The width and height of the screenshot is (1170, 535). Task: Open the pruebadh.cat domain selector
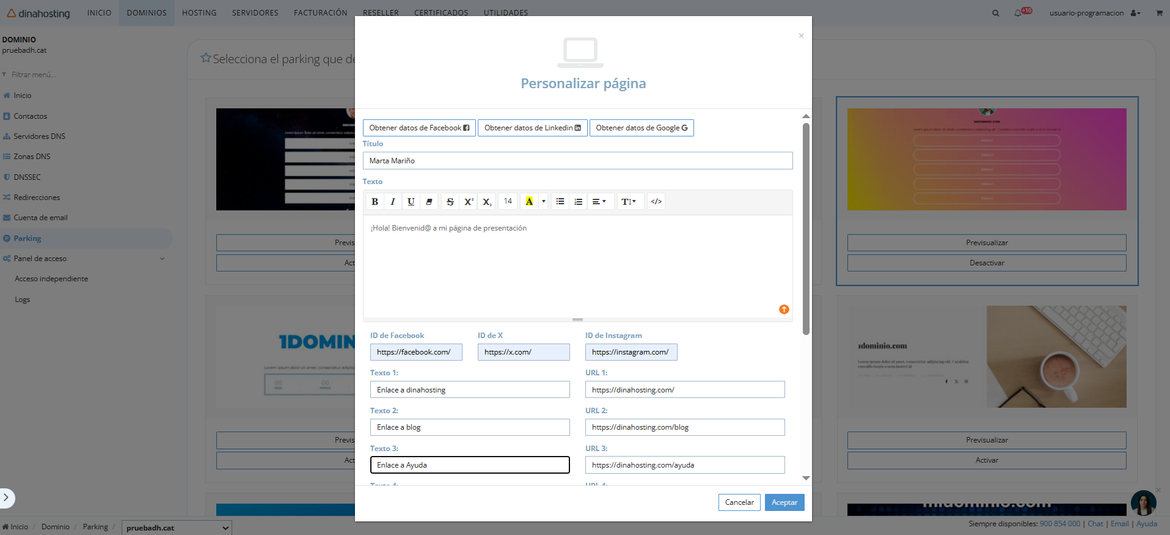[177, 528]
